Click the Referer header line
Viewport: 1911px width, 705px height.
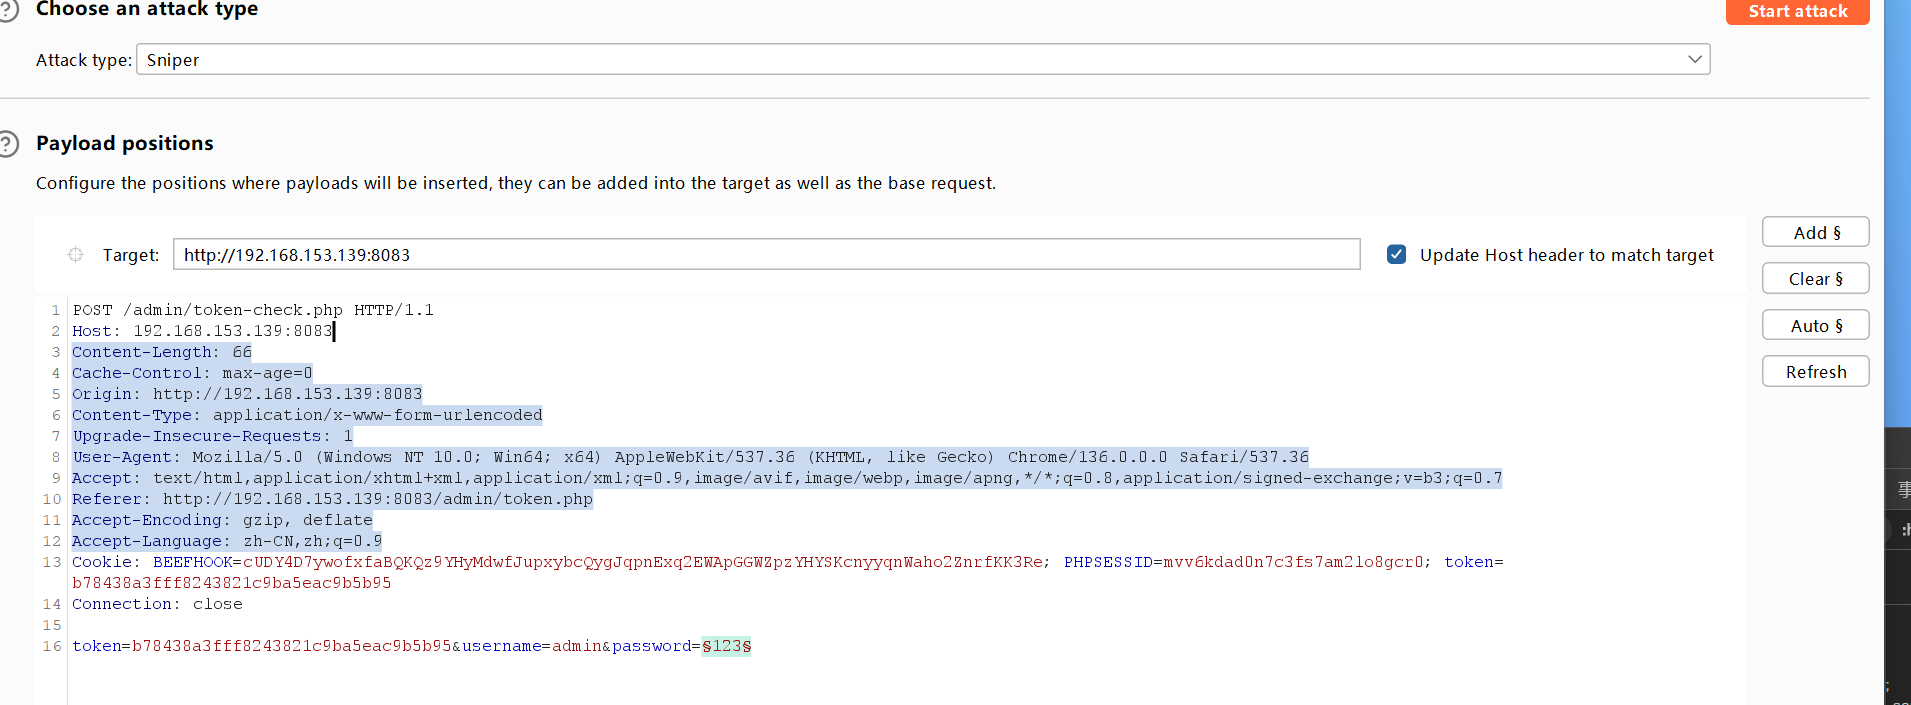point(332,499)
